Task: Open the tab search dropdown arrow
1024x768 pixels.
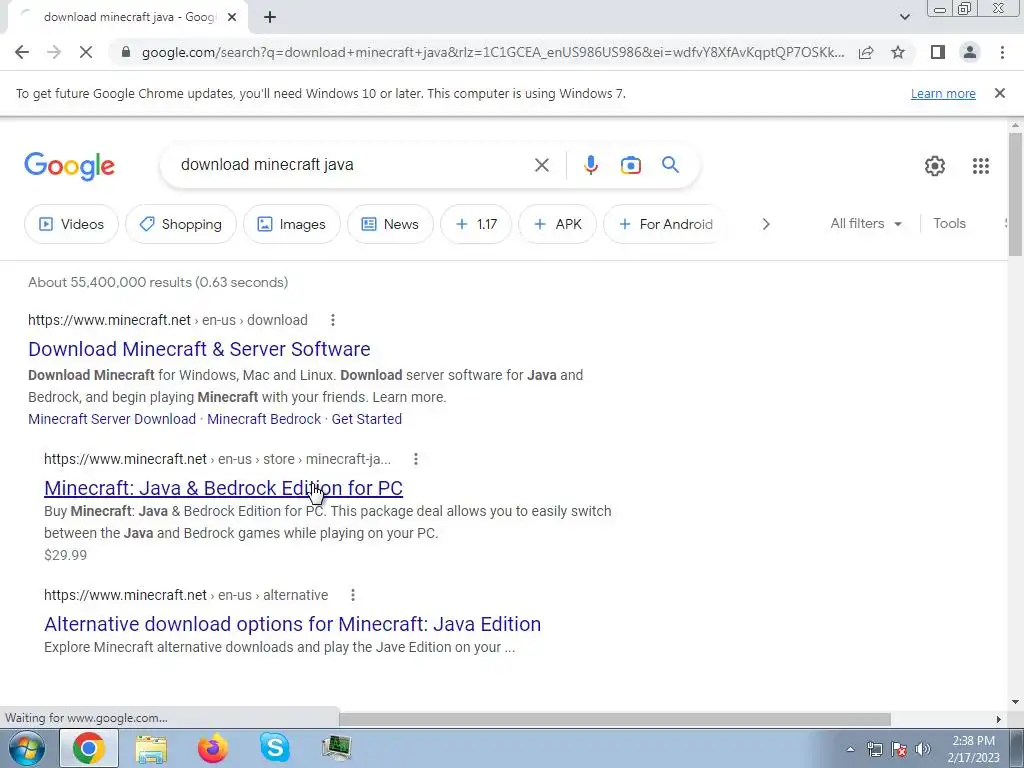Action: point(904,17)
